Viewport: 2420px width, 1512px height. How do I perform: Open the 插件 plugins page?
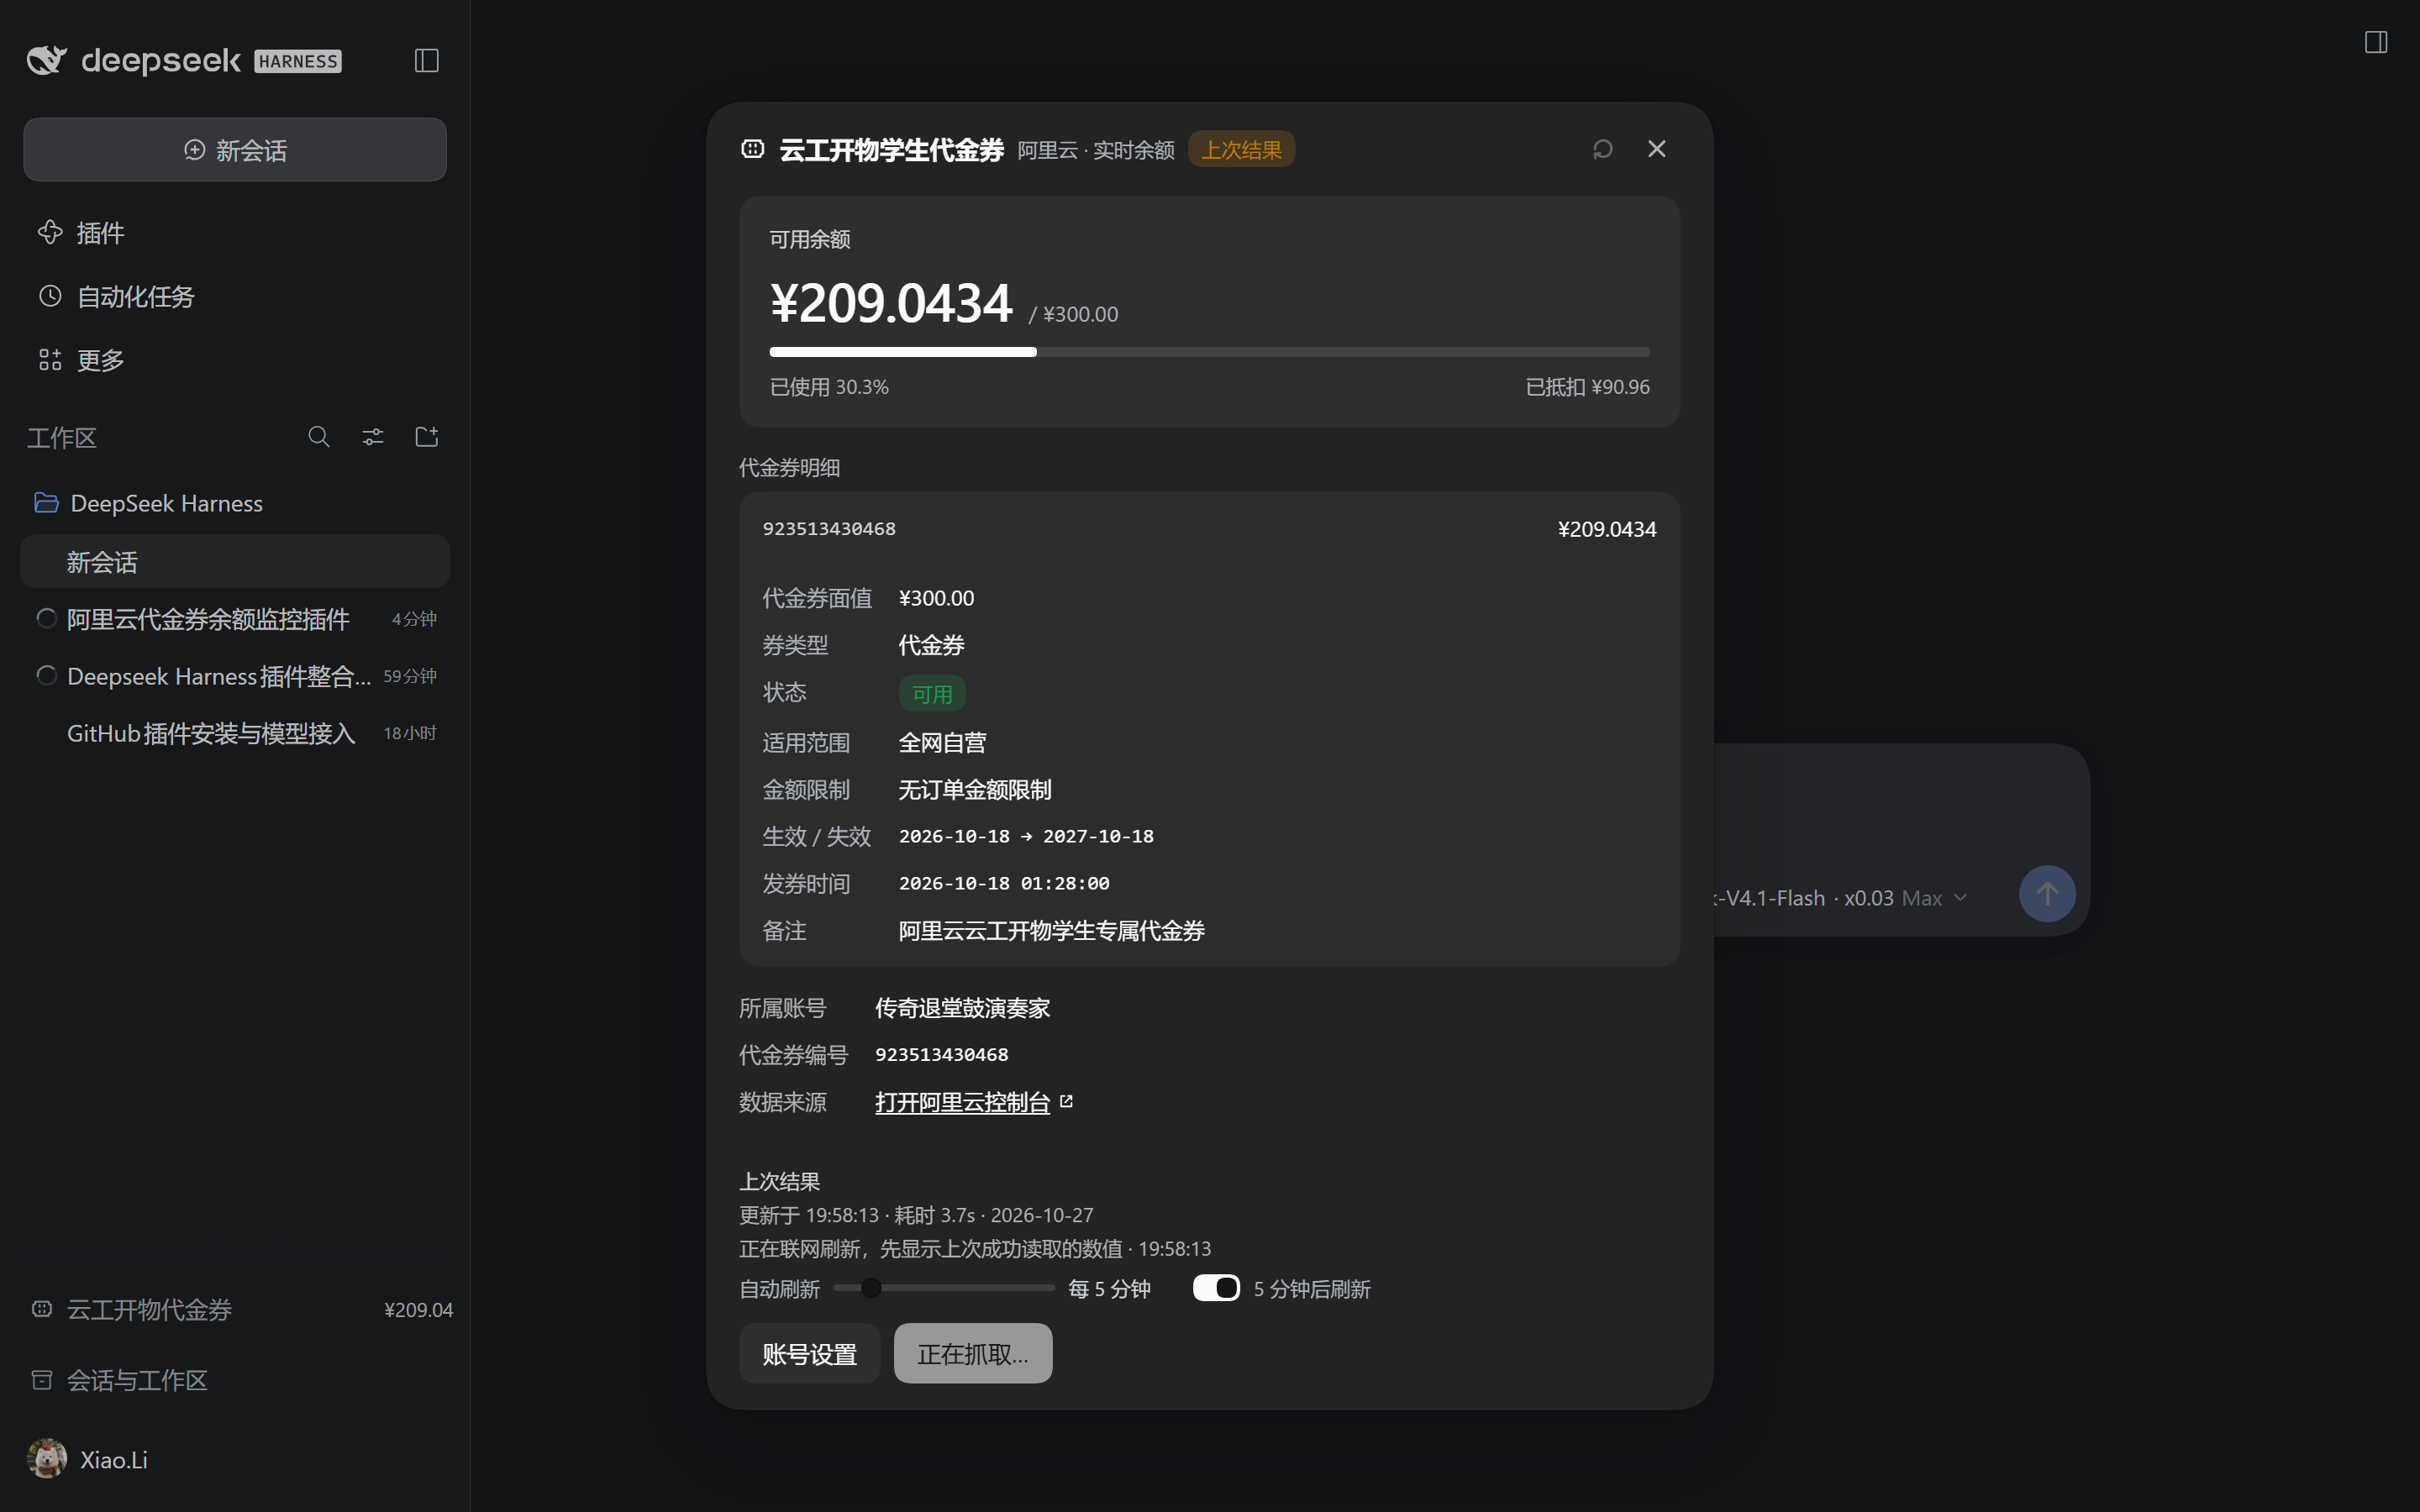coord(235,233)
